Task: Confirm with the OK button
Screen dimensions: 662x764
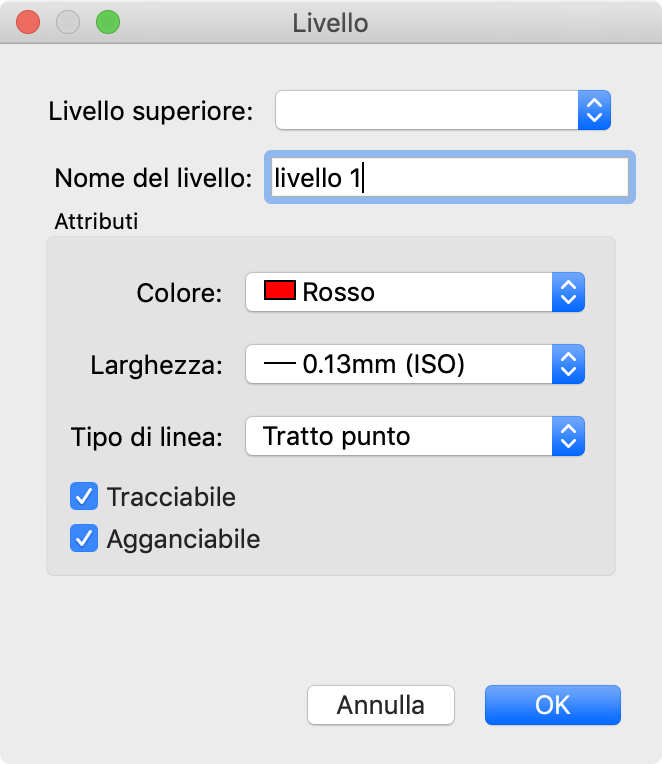Action: tap(552, 705)
